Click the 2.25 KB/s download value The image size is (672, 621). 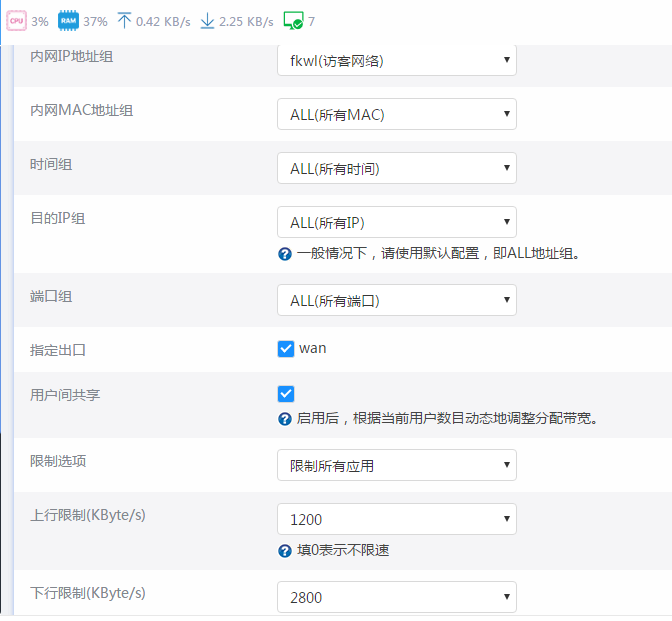tap(246, 21)
